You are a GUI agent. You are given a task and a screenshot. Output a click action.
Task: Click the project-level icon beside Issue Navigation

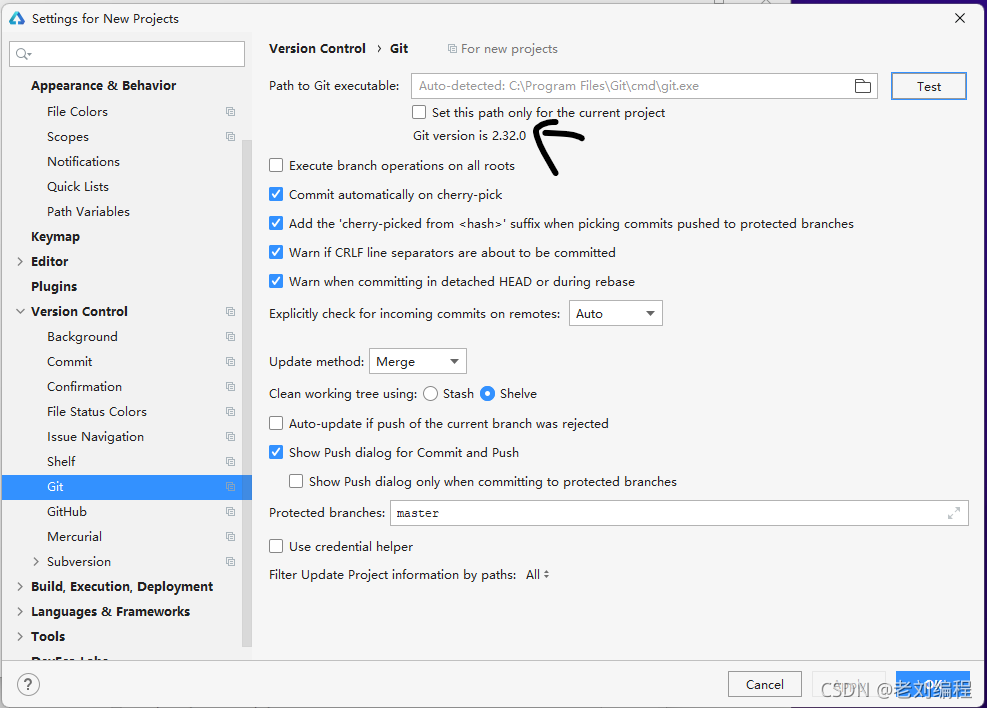230,437
